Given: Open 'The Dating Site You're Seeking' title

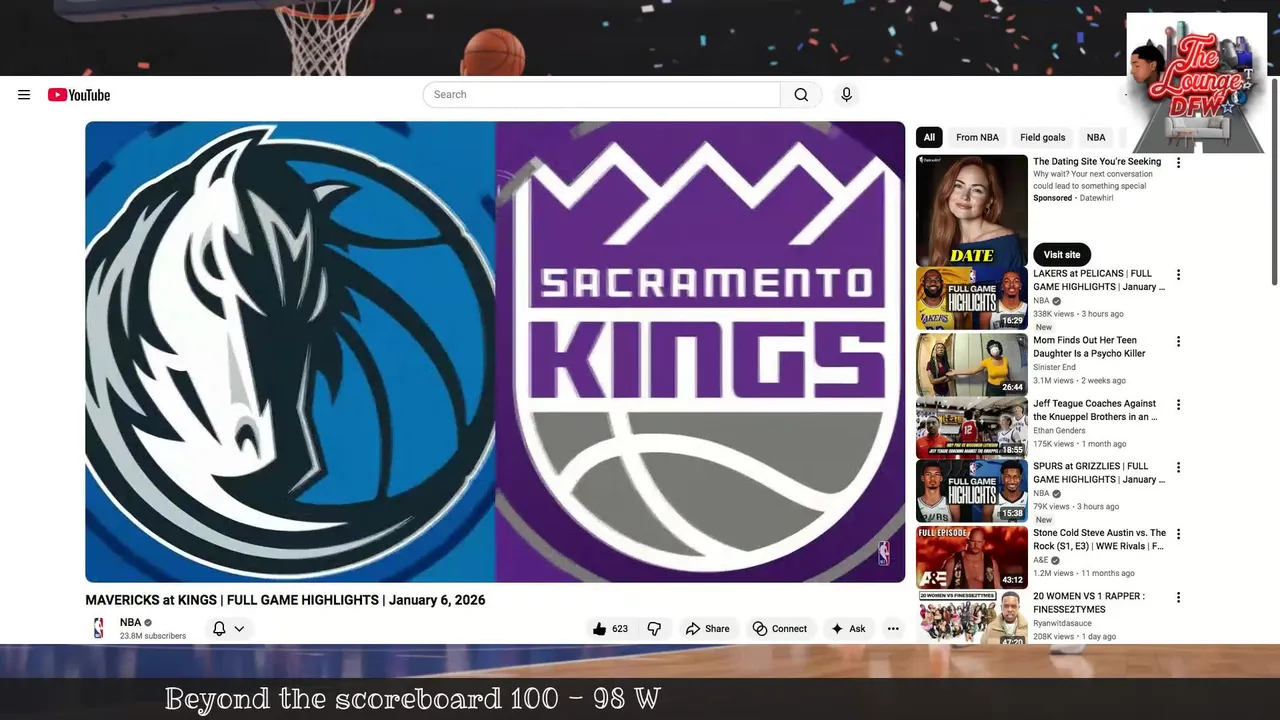Looking at the screenshot, I should click(1097, 161).
